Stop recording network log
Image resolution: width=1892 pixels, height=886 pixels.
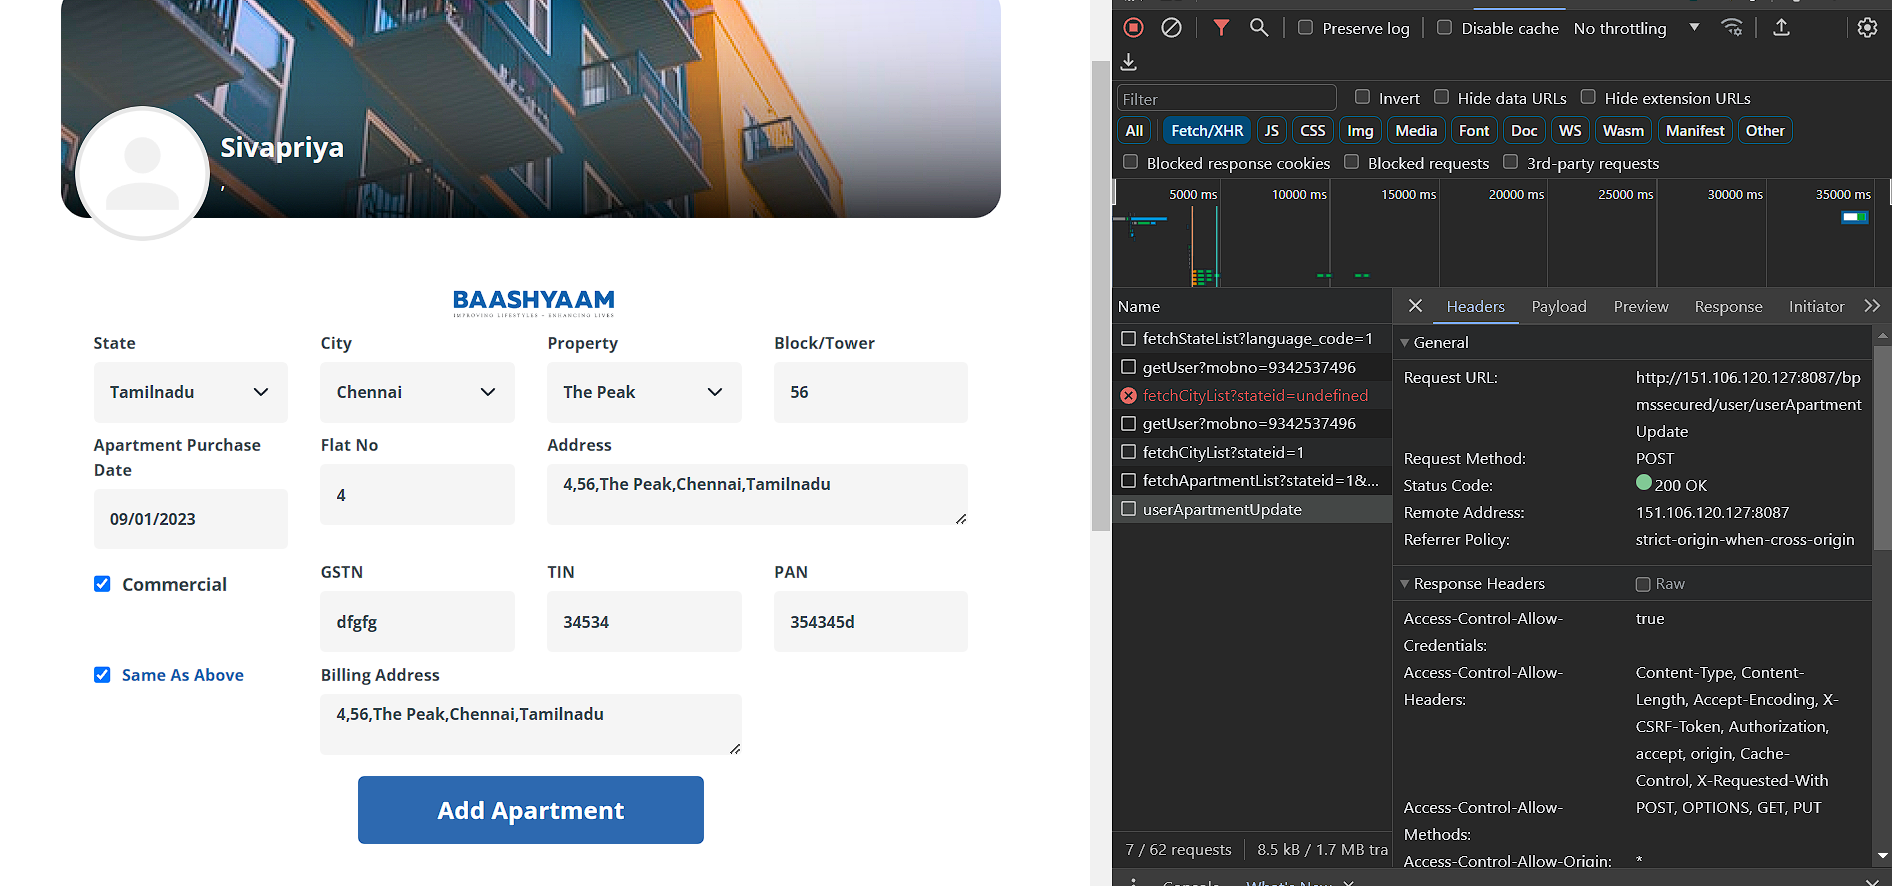point(1133,28)
